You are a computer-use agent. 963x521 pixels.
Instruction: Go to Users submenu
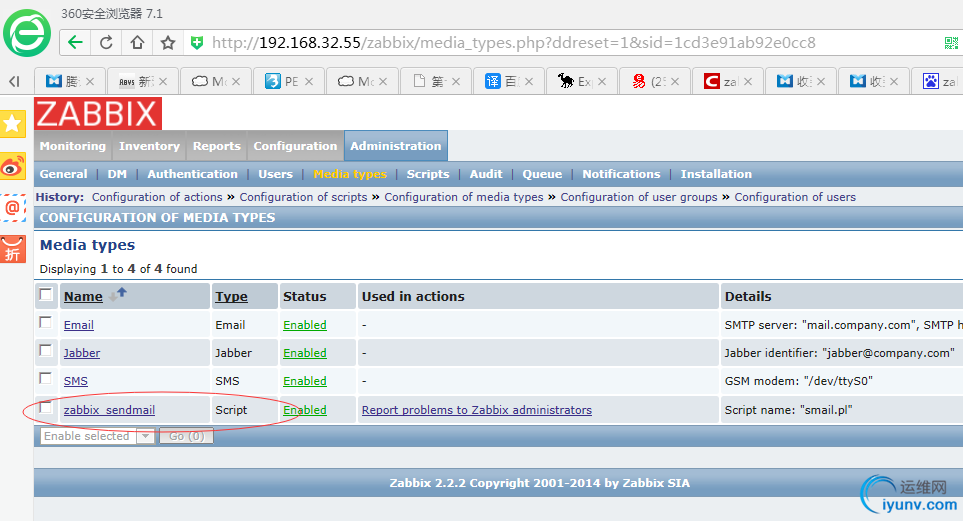[275, 174]
